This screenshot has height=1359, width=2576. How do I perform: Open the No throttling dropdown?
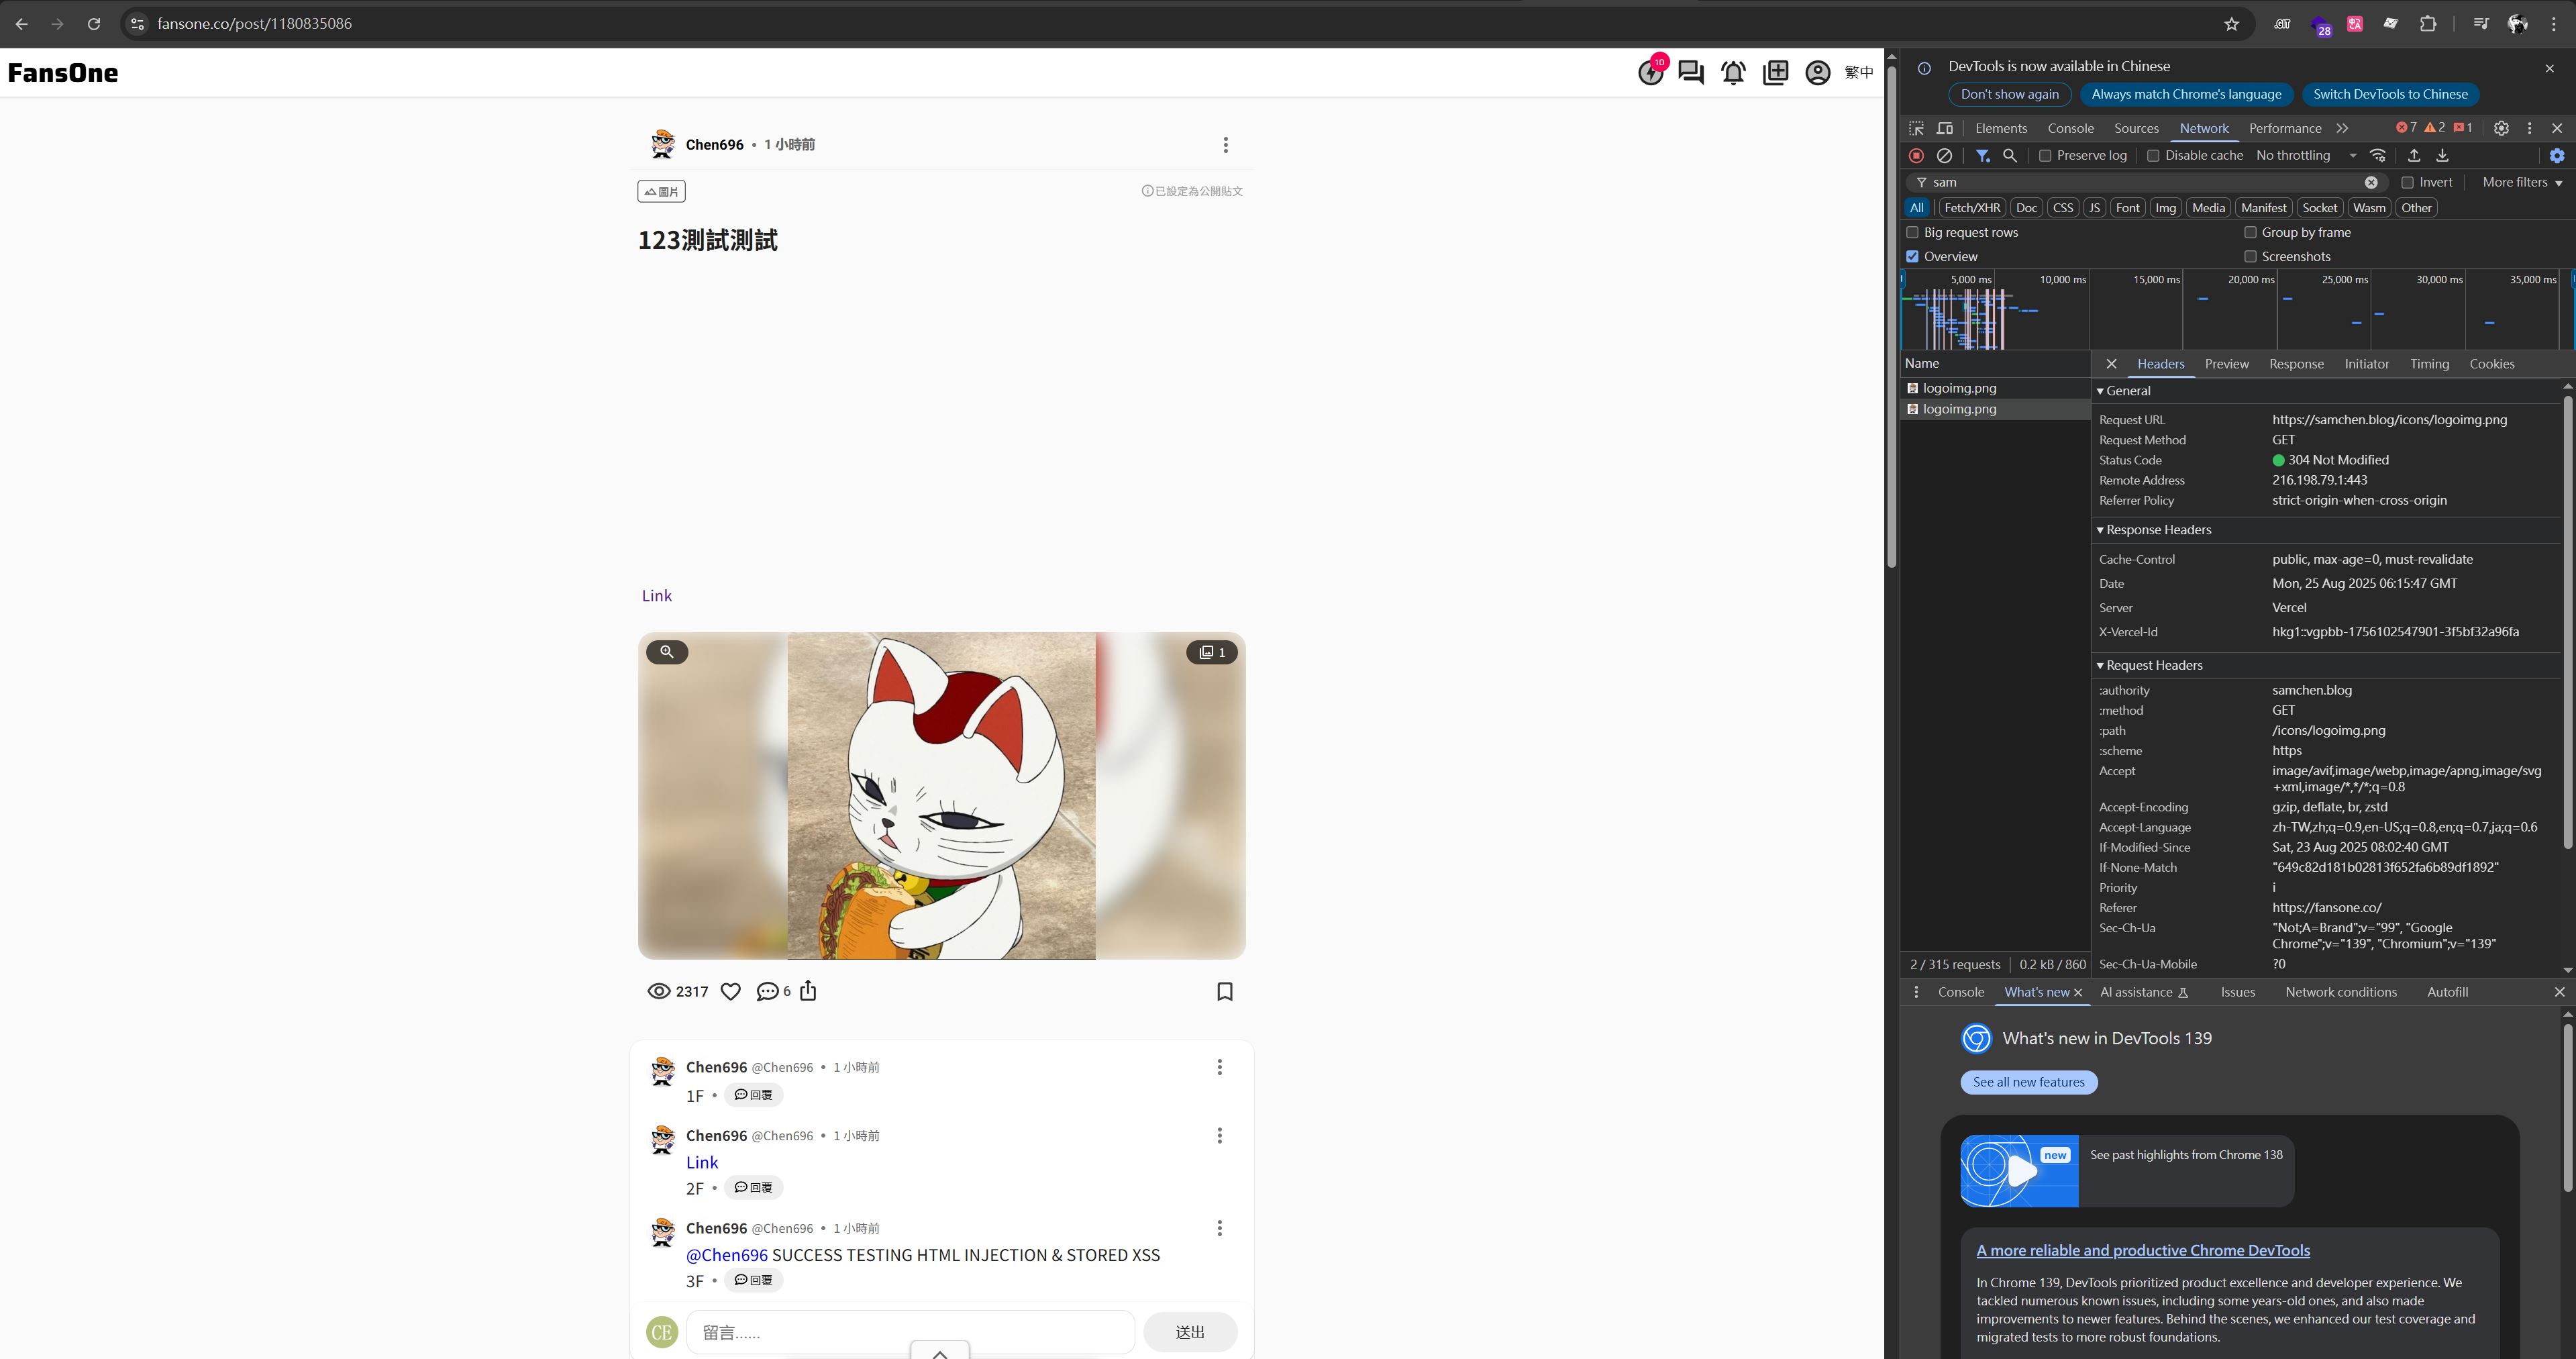point(2306,155)
